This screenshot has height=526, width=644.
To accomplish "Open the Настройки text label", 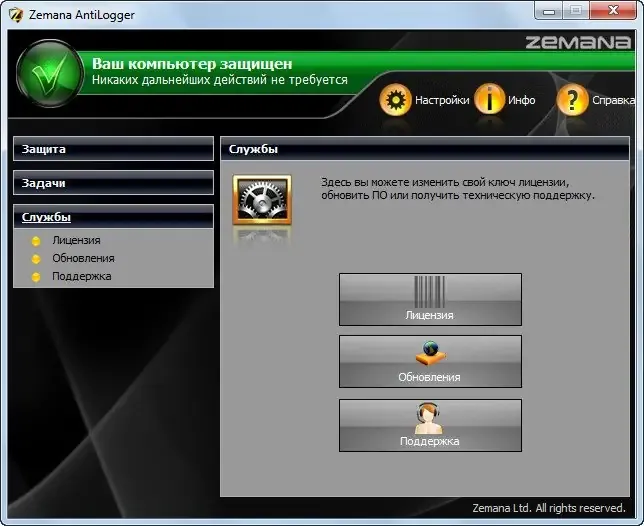I will pyautogui.click(x=442, y=100).
